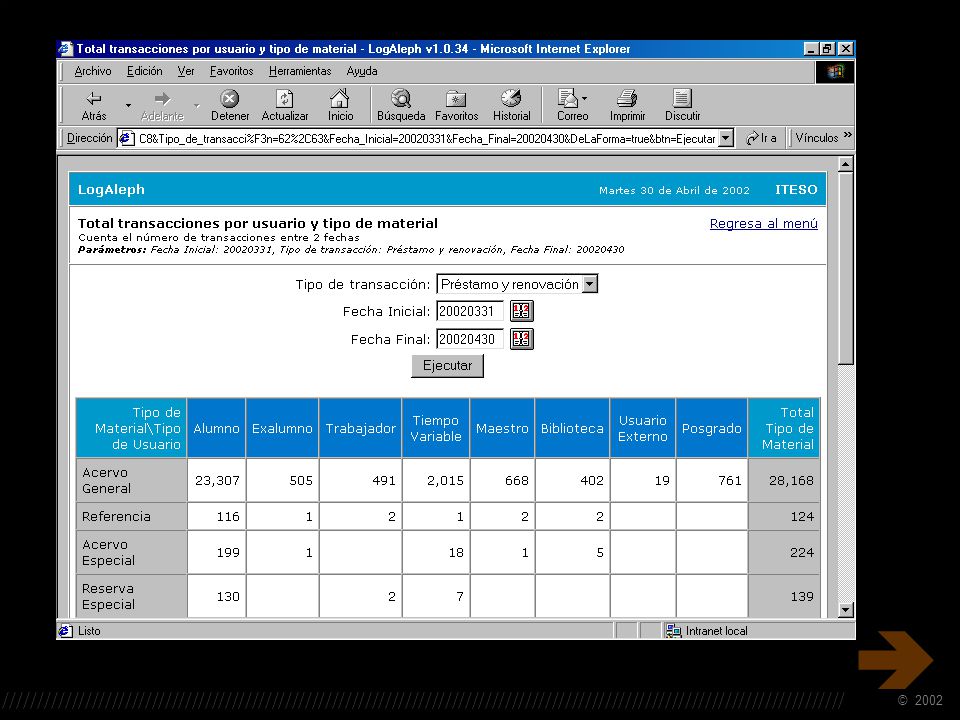Open the Búsqueda search panel
This screenshot has height=720, width=960.
tap(401, 105)
